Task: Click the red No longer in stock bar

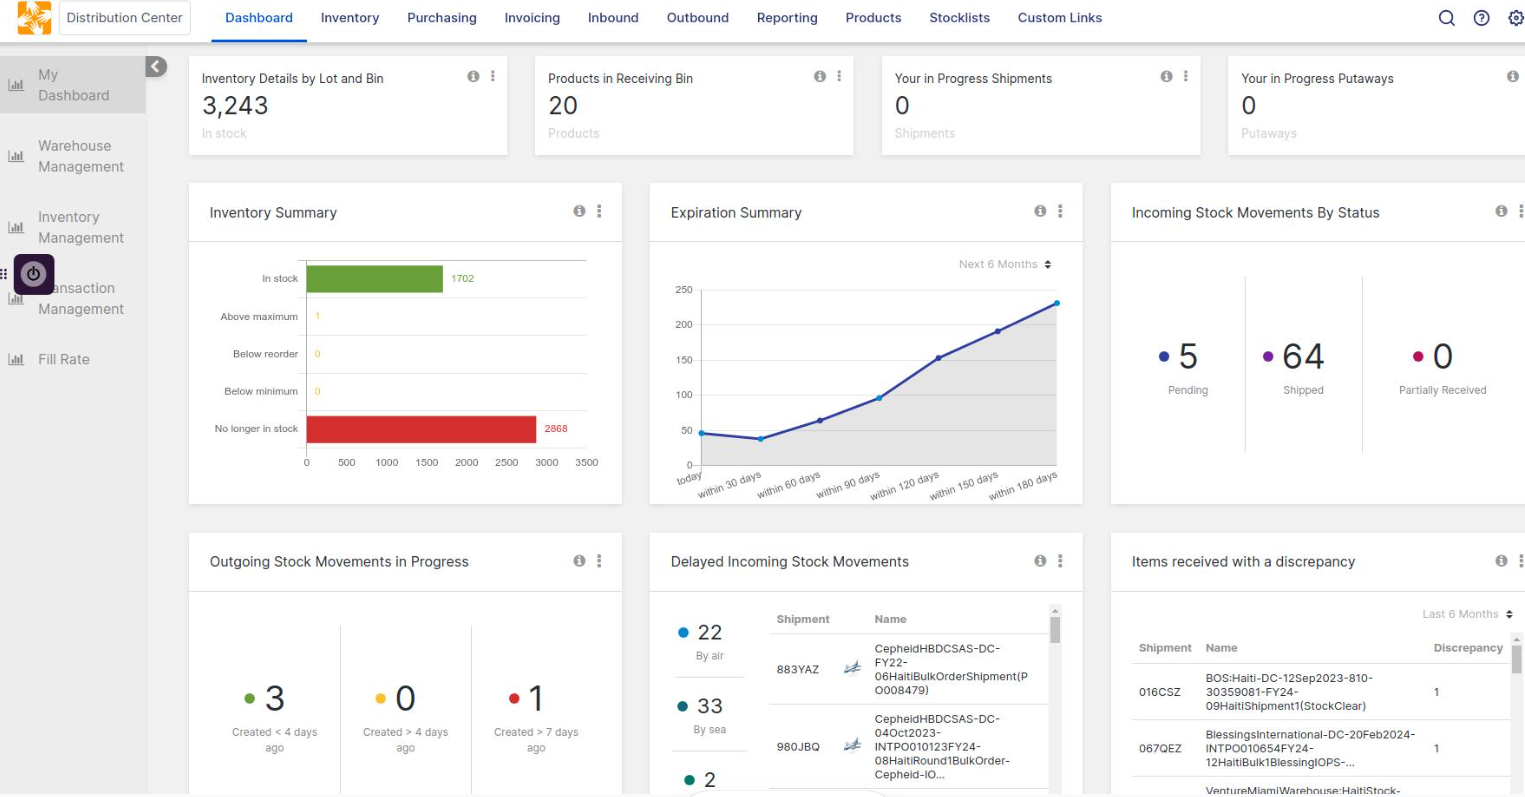Action: (x=421, y=429)
